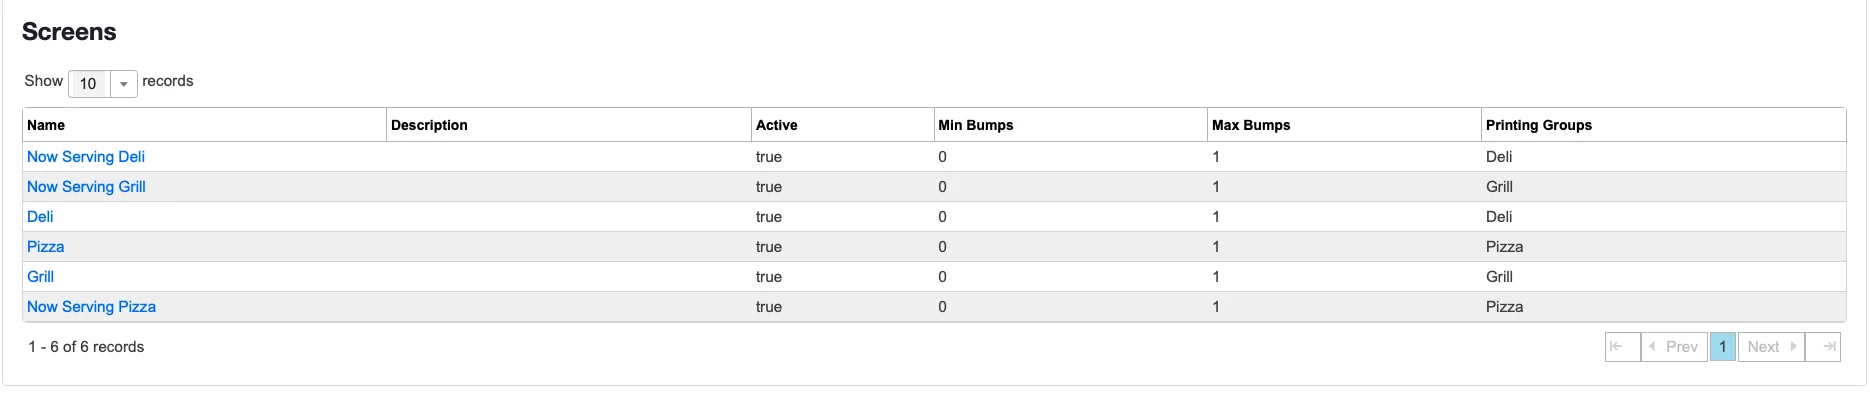
Task: Sort by the Max Bumps column
Action: (1250, 125)
